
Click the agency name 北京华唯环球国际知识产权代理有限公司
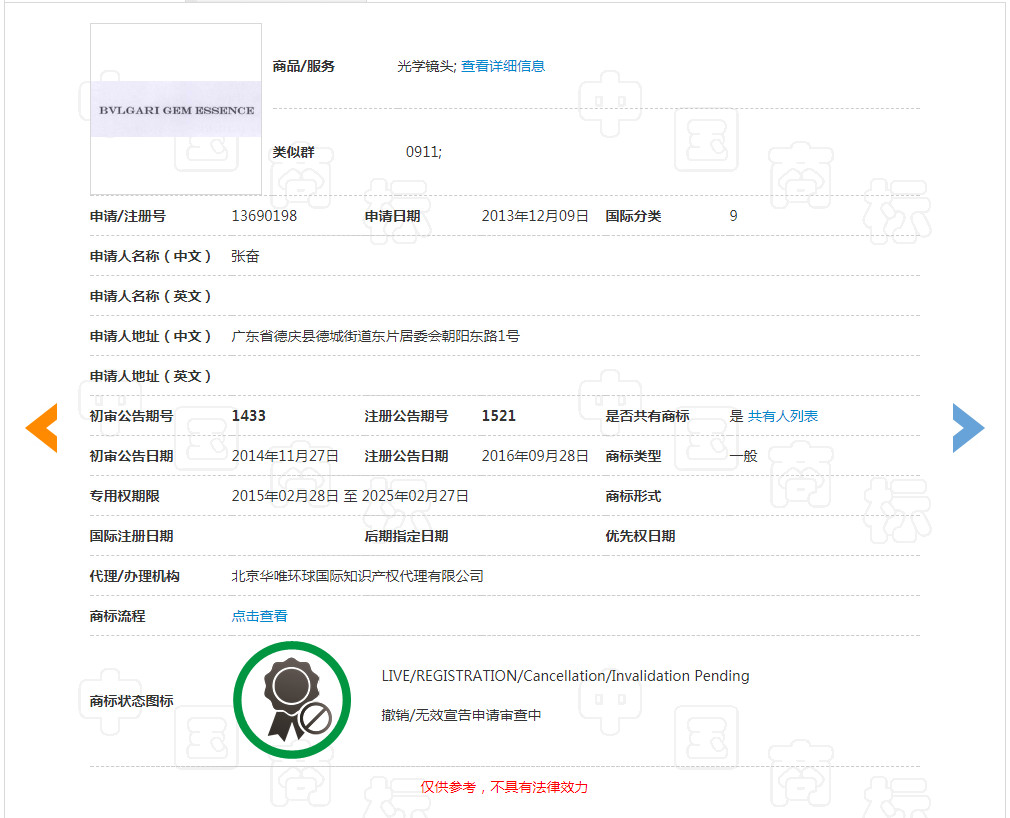point(357,576)
